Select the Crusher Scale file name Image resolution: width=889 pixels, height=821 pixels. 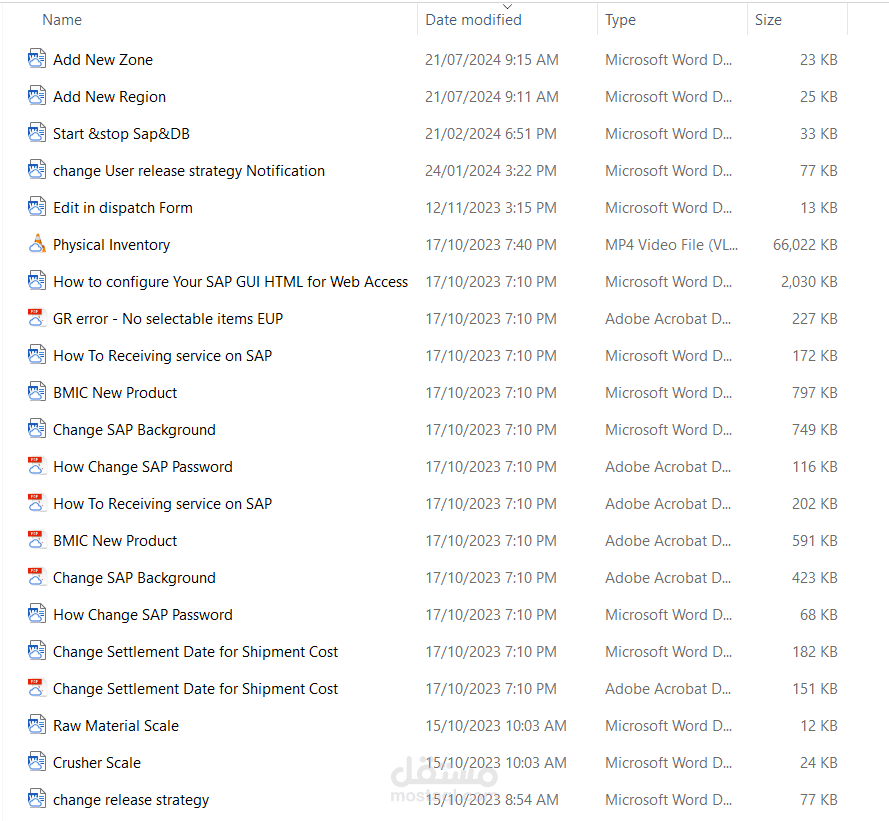97,763
